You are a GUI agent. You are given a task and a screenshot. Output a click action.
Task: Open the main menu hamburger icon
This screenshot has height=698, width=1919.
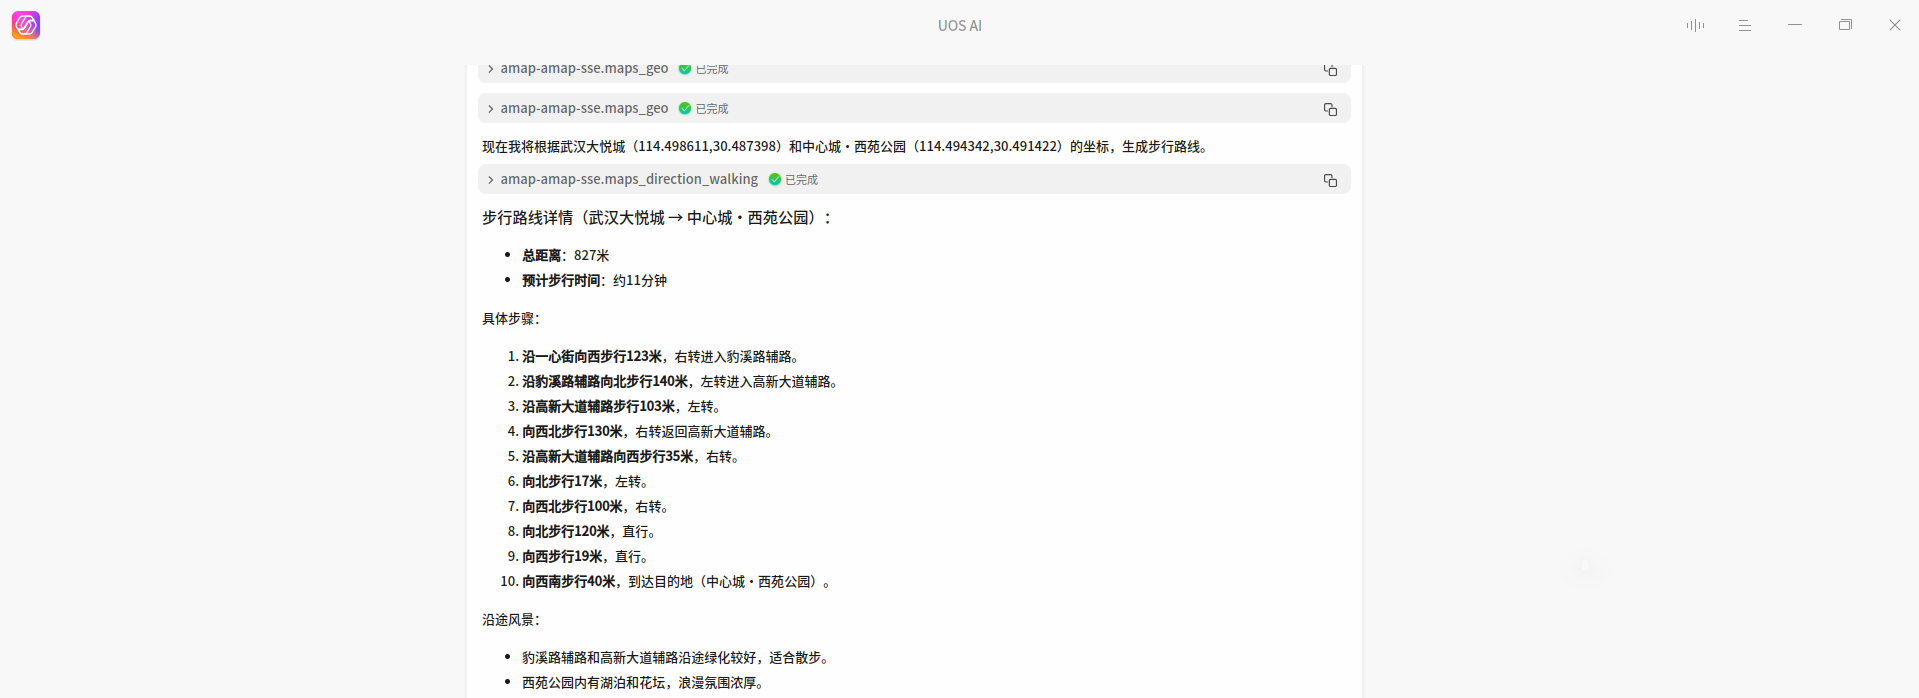[1745, 25]
